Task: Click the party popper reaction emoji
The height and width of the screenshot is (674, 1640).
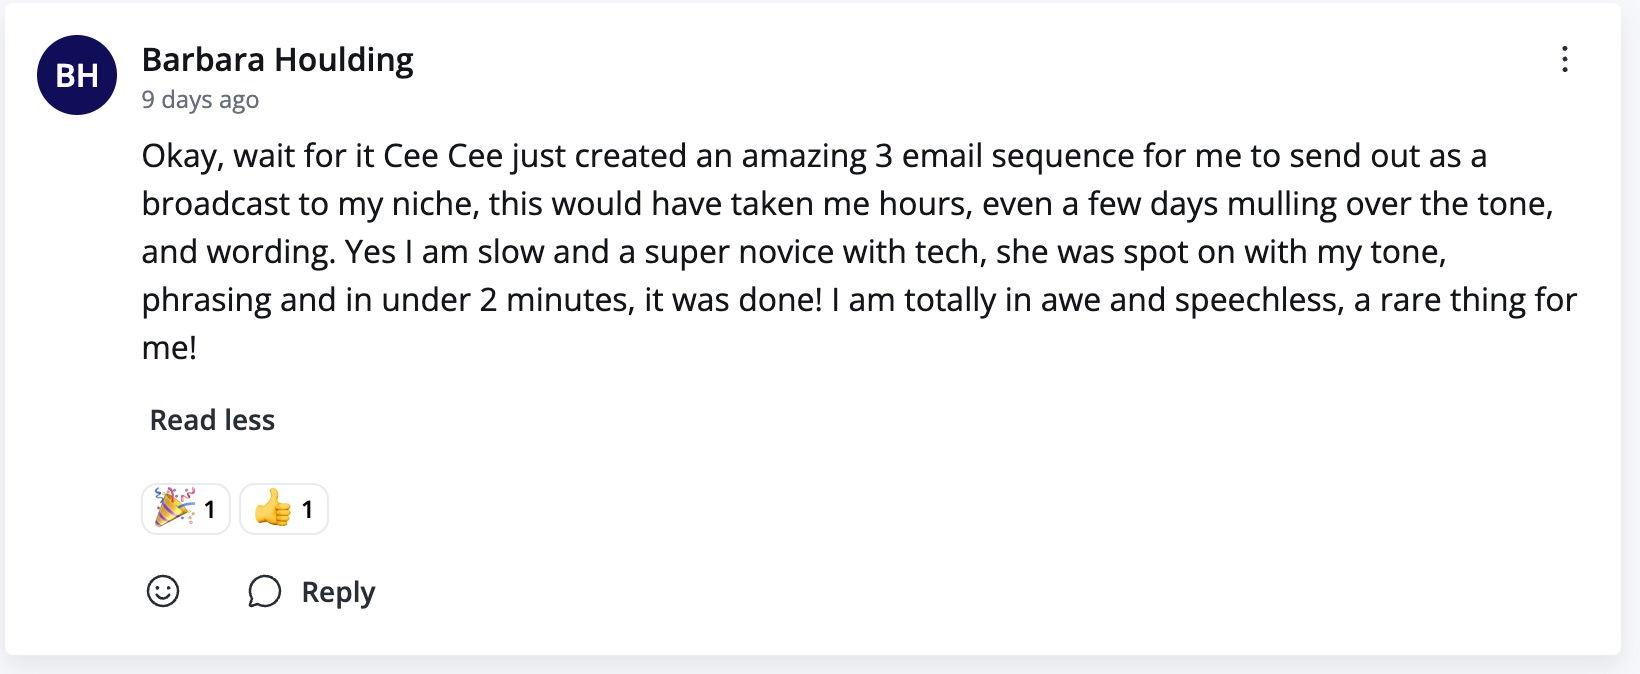Action: (x=173, y=508)
